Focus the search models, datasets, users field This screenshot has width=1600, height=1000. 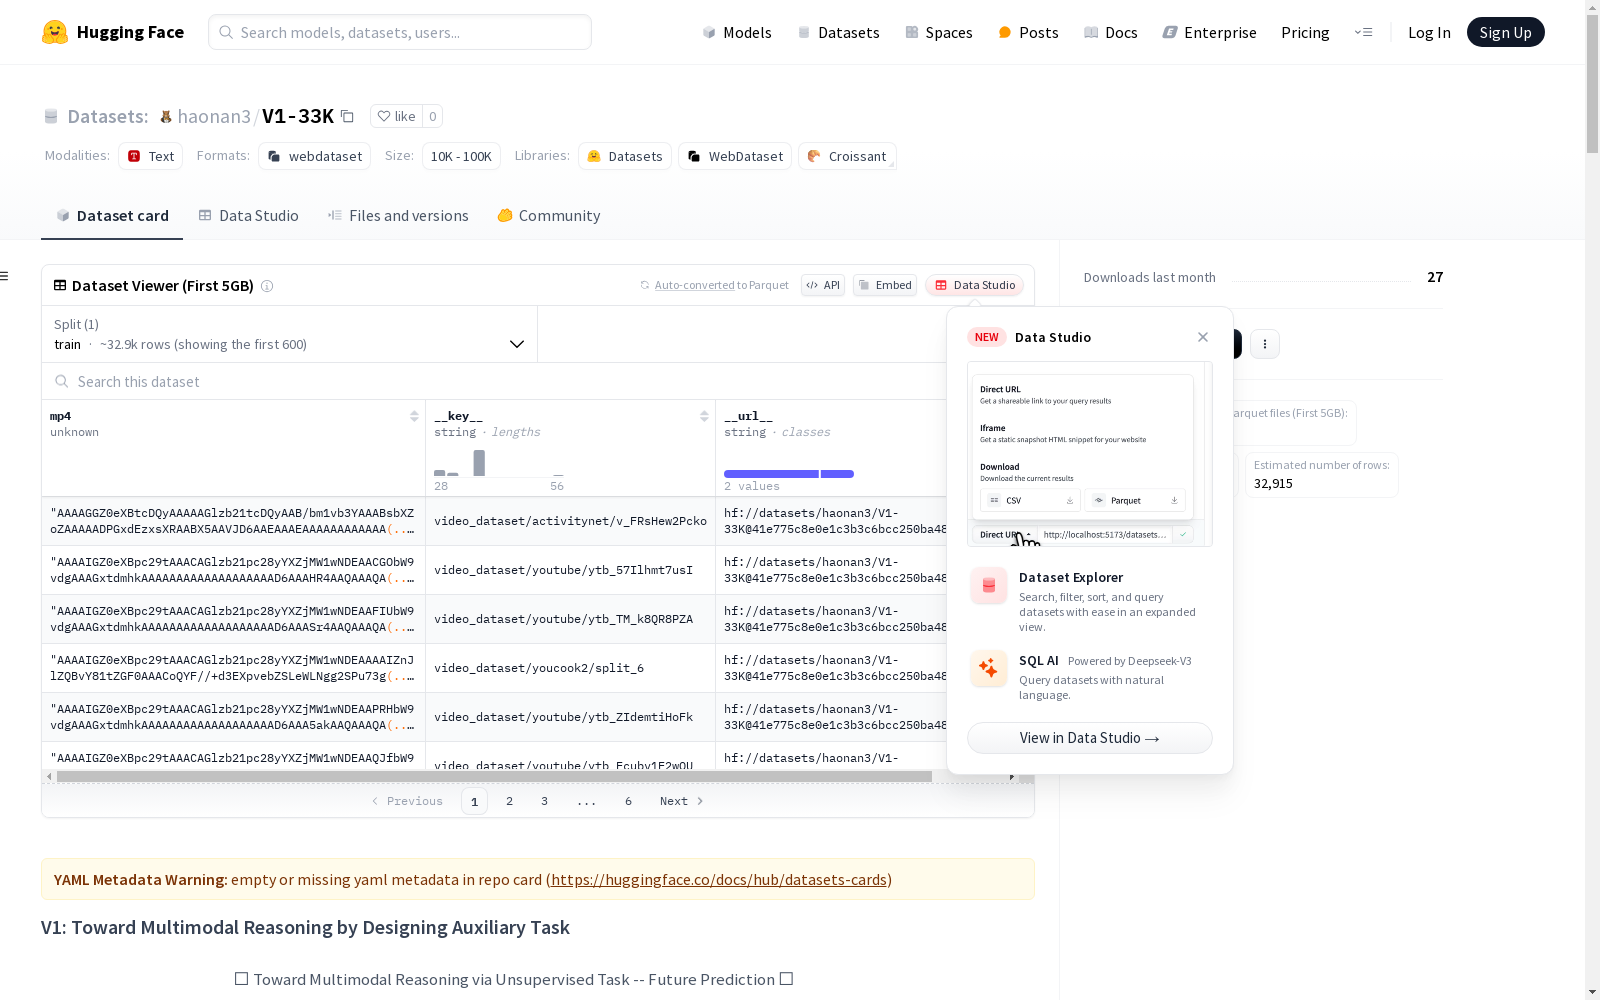[x=400, y=32]
